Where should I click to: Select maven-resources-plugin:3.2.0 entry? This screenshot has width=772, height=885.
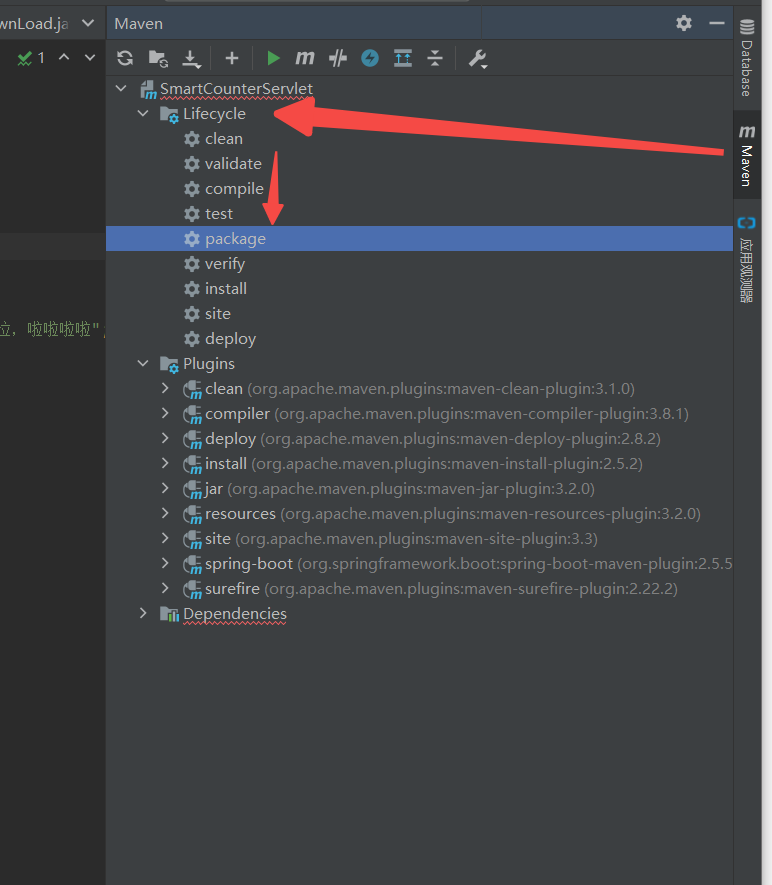[419, 514]
